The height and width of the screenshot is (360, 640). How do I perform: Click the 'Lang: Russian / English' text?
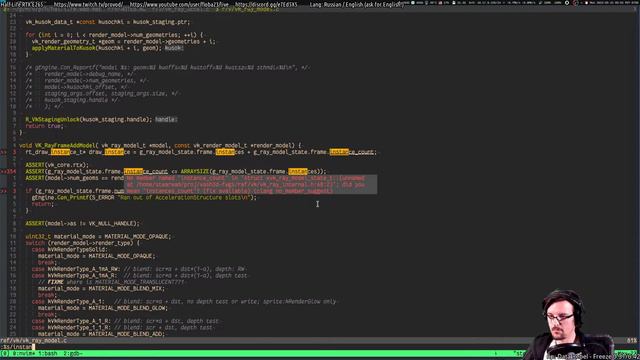[x=356, y=4]
